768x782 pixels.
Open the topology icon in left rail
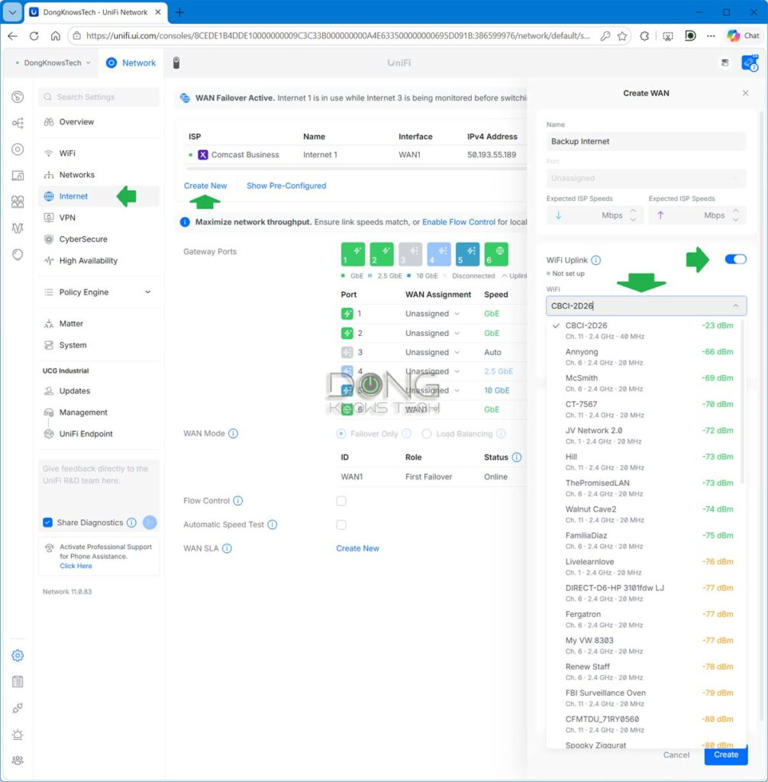click(x=17, y=123)
